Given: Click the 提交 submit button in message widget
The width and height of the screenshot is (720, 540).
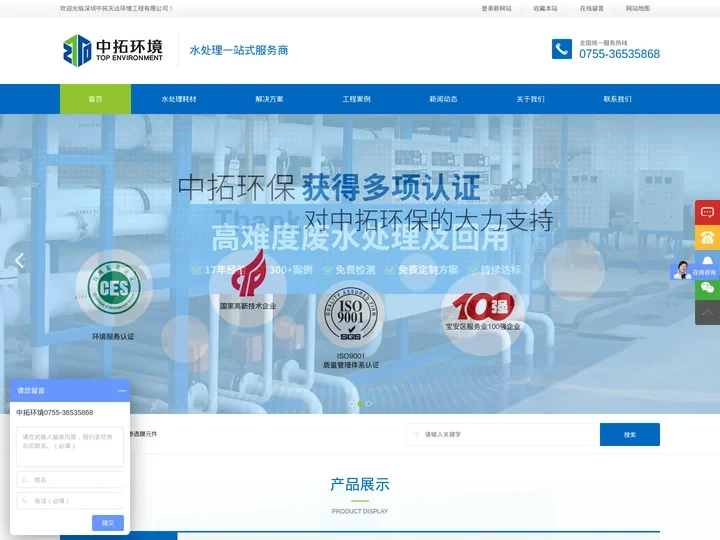Looking at the screenshot, I should point(107,523).
